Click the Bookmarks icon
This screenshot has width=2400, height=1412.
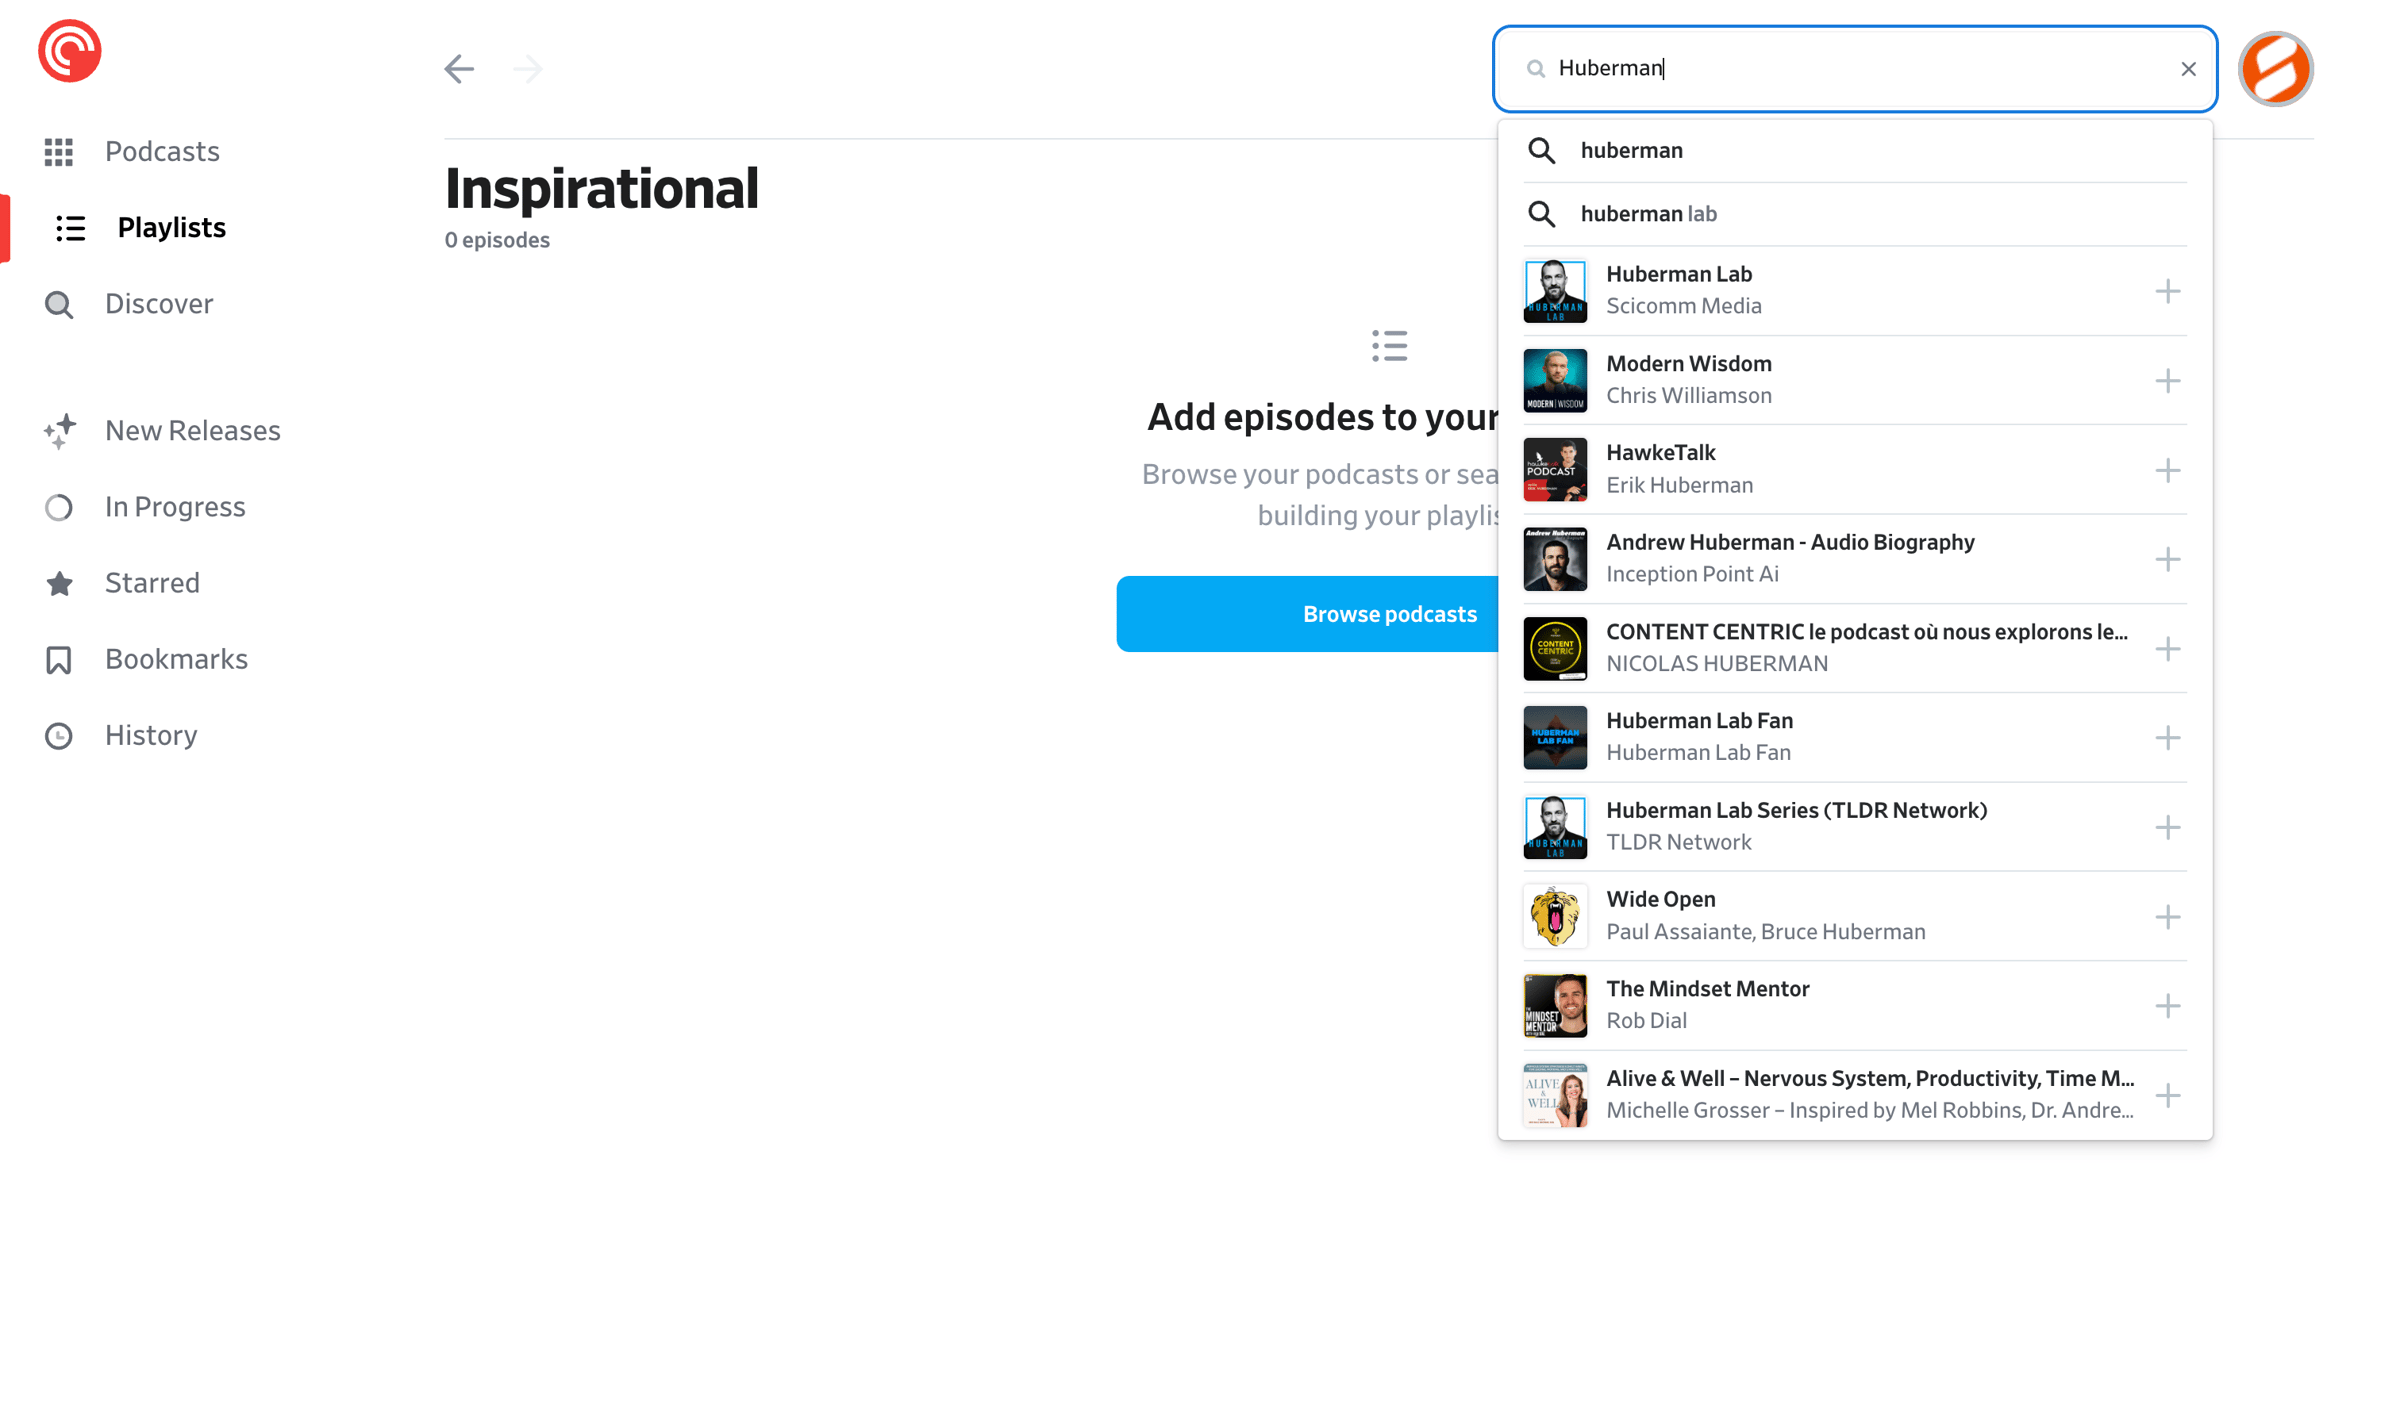tap(59, 660)
